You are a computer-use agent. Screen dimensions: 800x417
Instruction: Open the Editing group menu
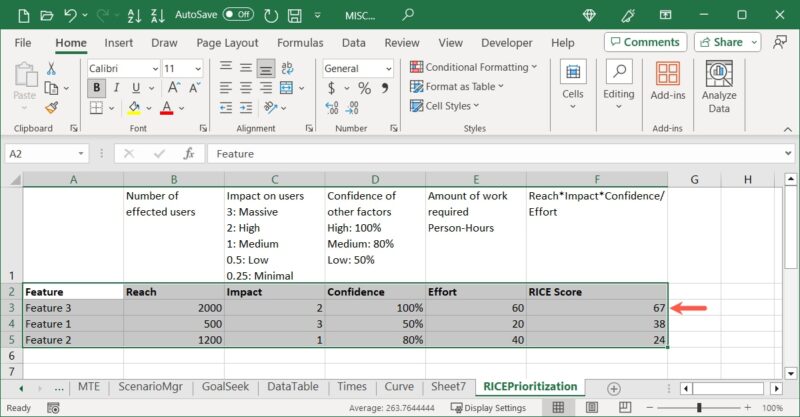(619, 85)
